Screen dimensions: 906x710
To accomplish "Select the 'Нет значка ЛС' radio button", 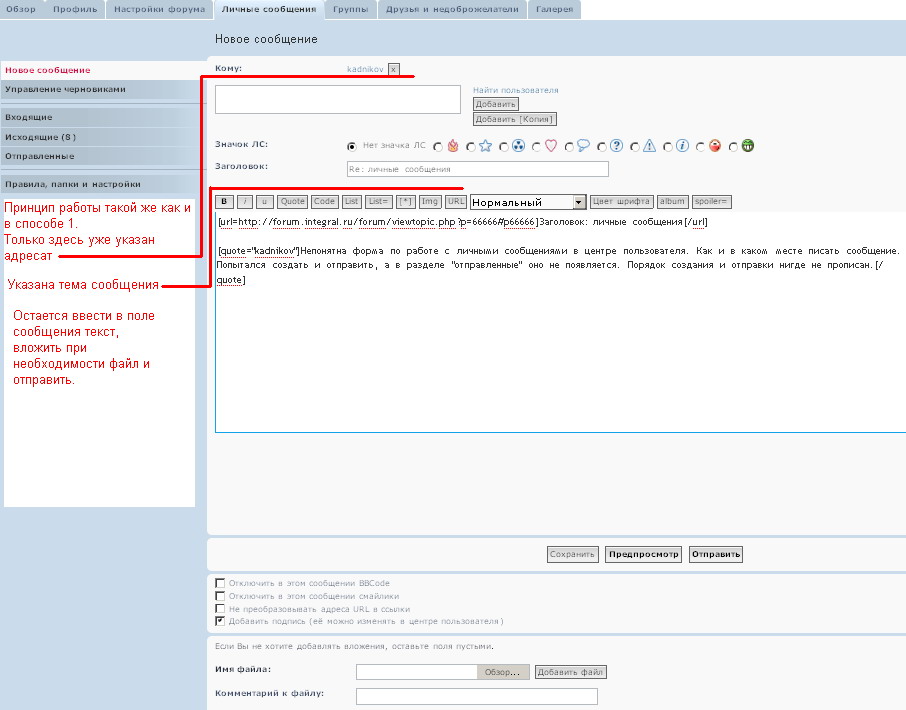I will pyautogui.click(x=352, y=146).
